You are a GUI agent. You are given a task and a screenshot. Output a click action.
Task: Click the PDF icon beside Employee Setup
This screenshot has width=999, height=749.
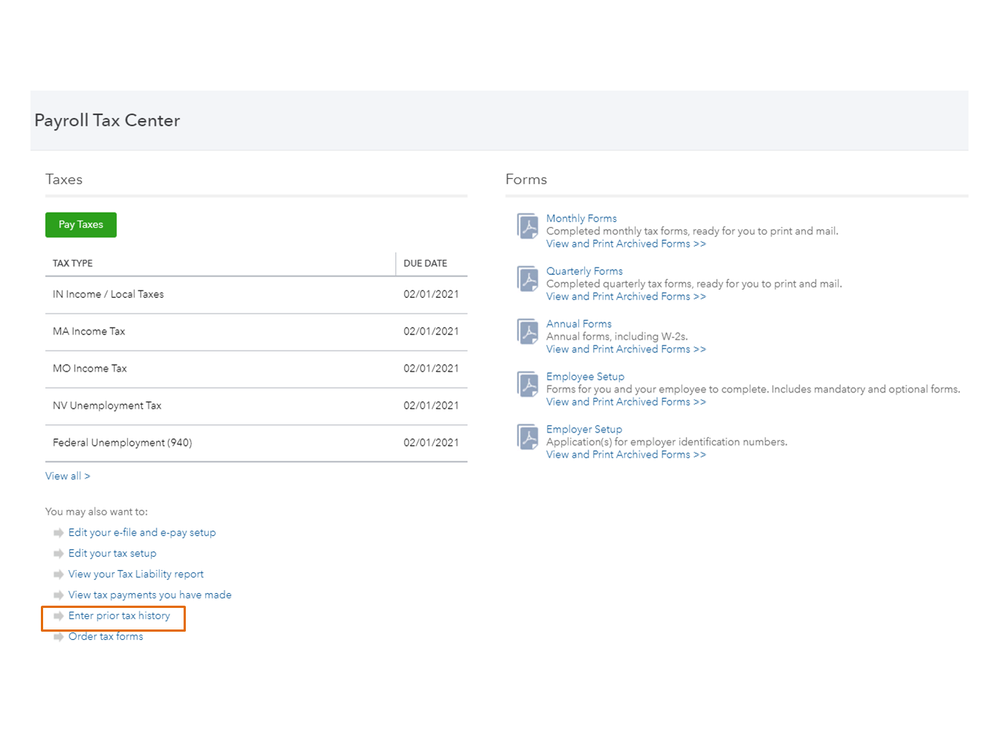[x=527, y=384]
